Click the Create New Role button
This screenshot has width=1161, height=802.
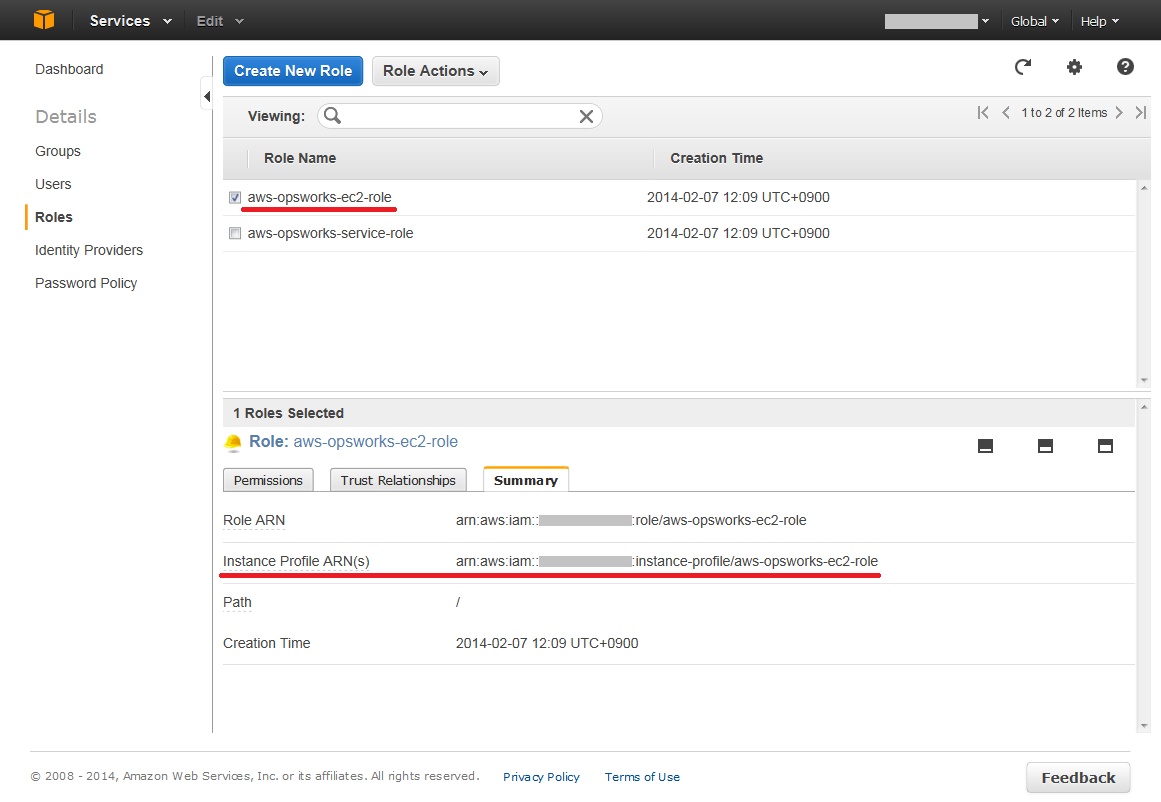[293, 71]
